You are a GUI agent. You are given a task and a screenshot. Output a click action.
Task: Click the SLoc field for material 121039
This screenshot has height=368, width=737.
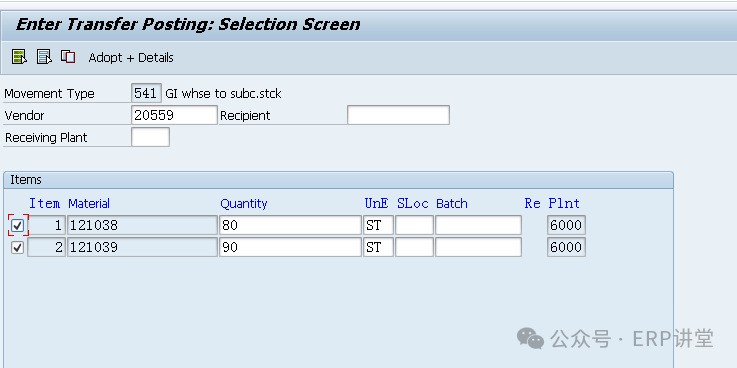coord(414,247)
